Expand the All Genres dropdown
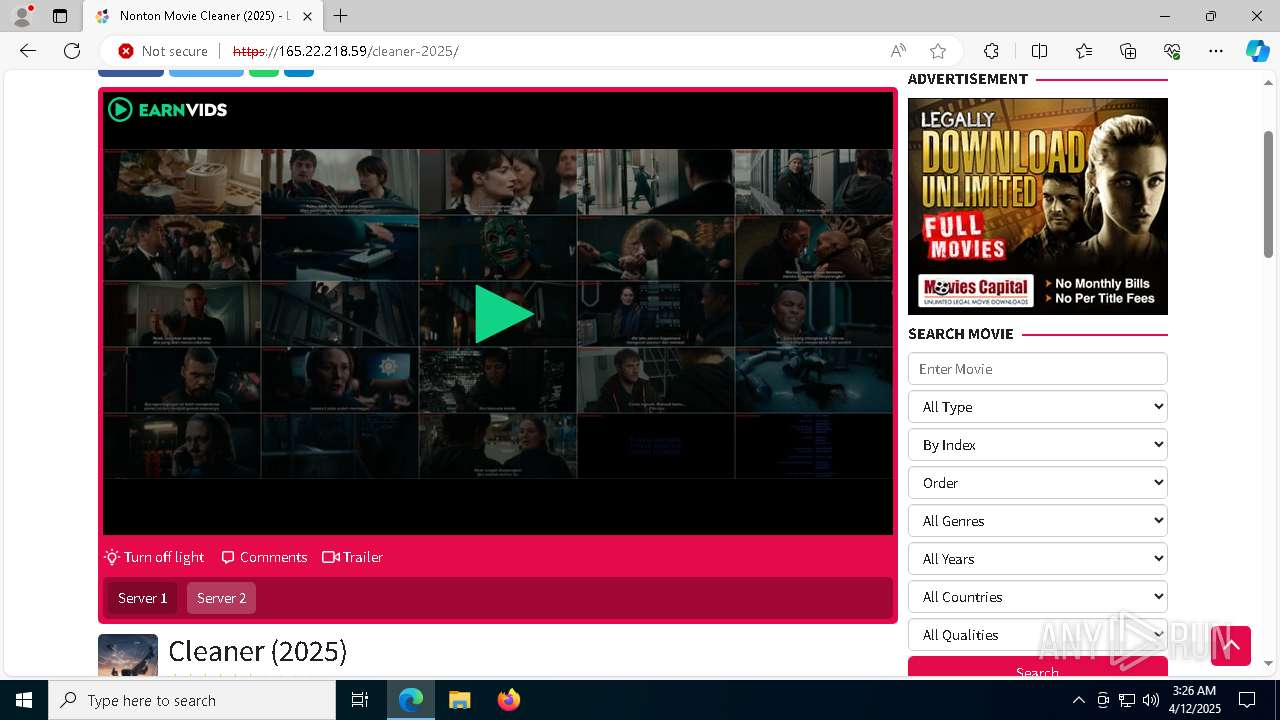The width and height of the screenshot is (1280, 720). (1037, 521)
